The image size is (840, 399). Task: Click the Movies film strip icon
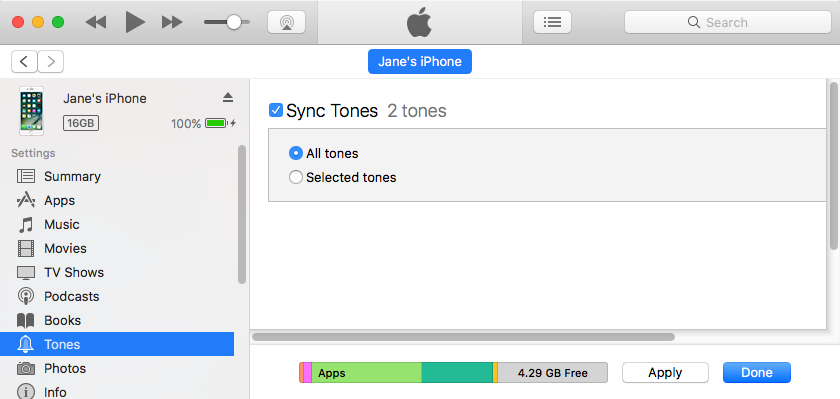click(x=26, y=249)
